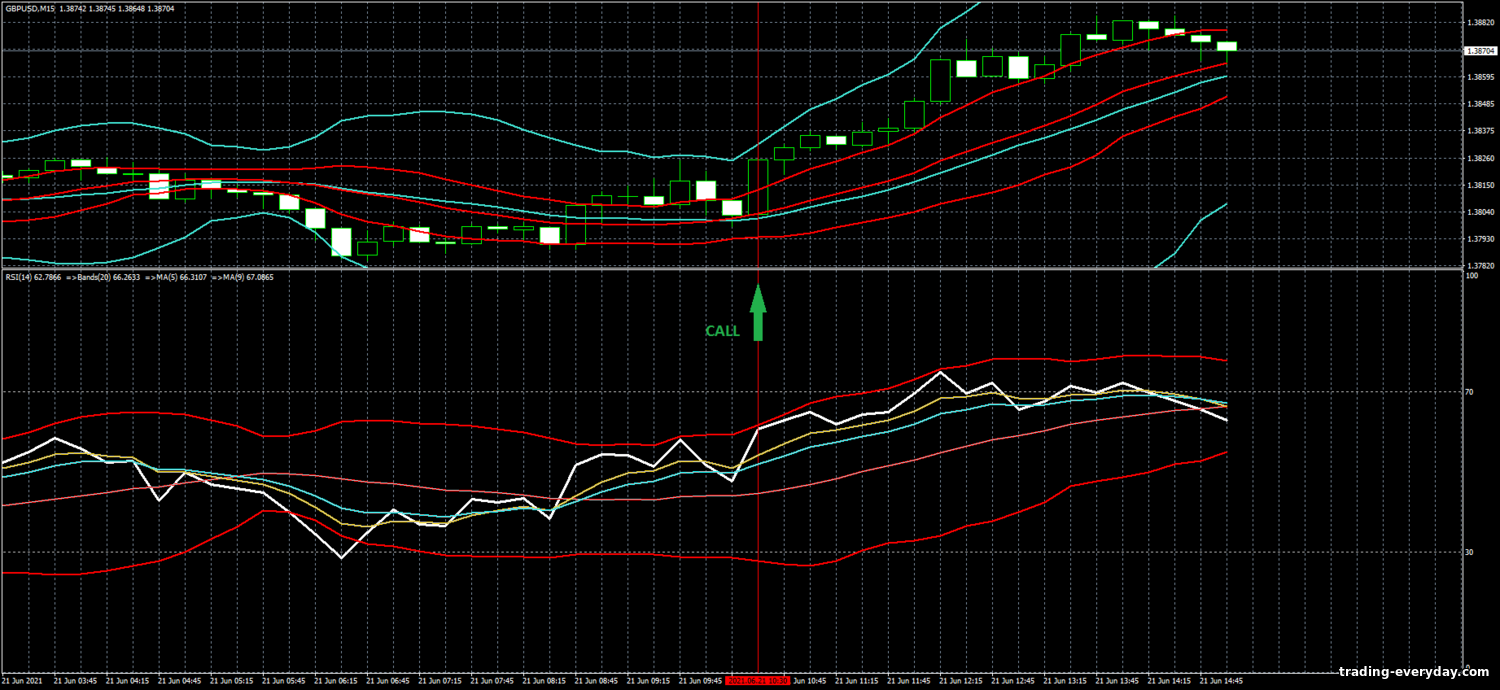The height and width of the screenshot is (690, 1500).
Task: Select the '21 Jun 07:45' time label
Action: (491, 681)
